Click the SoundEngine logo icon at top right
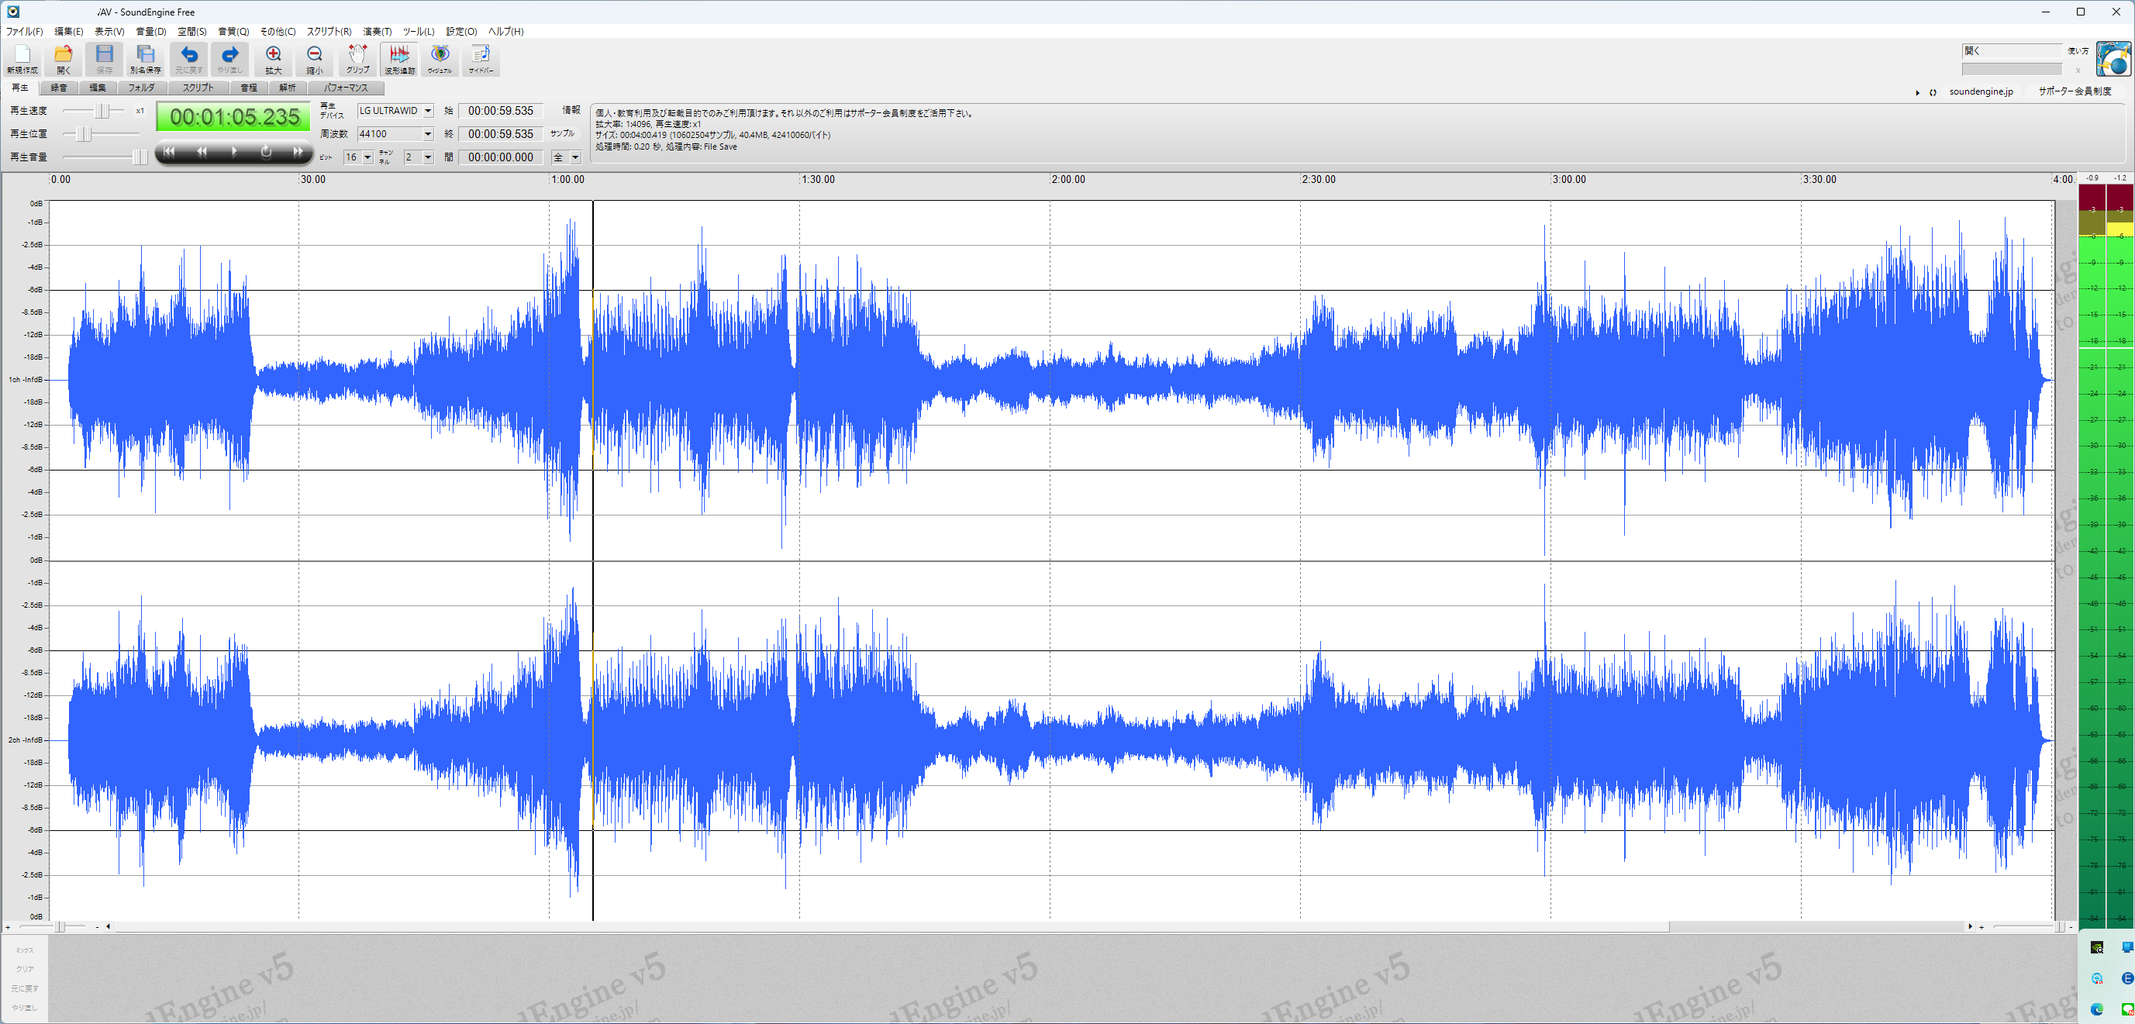This screenshot has height=1024, width=2135. coord(2114,59)
